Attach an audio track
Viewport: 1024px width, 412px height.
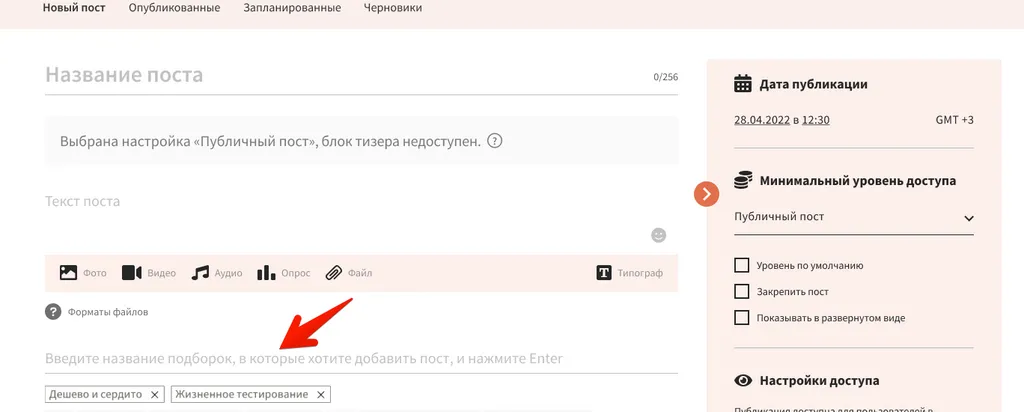[201, 273]
